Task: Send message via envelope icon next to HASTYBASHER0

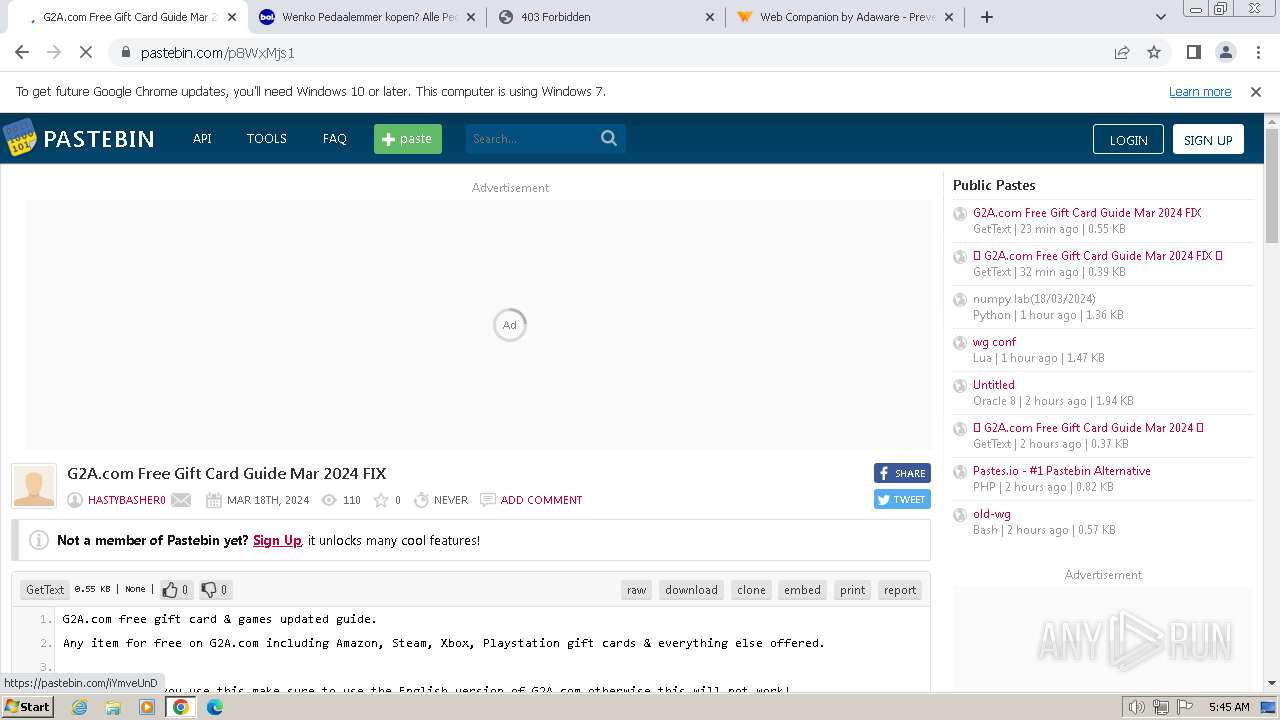Action: pos(181,500)
